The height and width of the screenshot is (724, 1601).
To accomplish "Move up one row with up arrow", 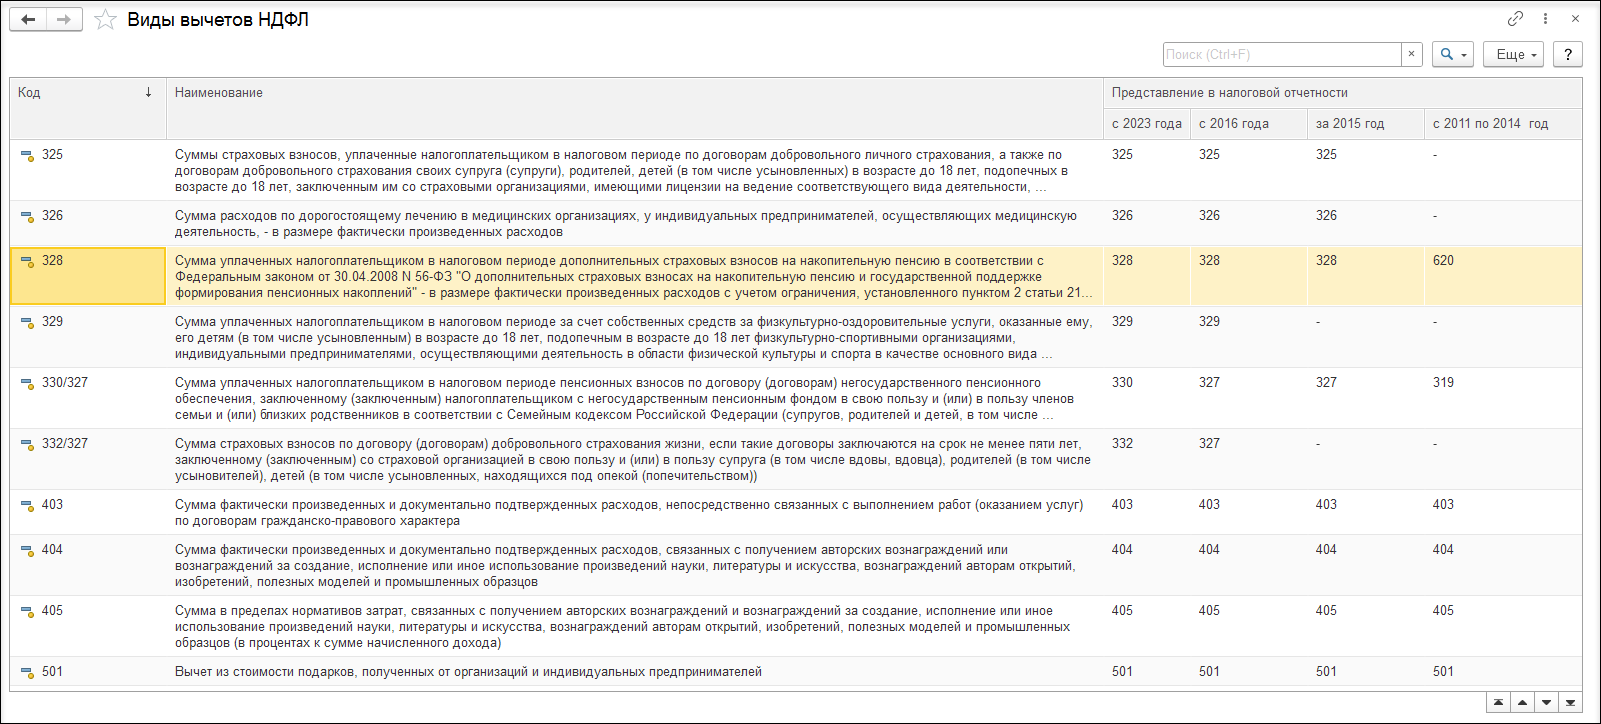I will click(x=1522, y=703).
